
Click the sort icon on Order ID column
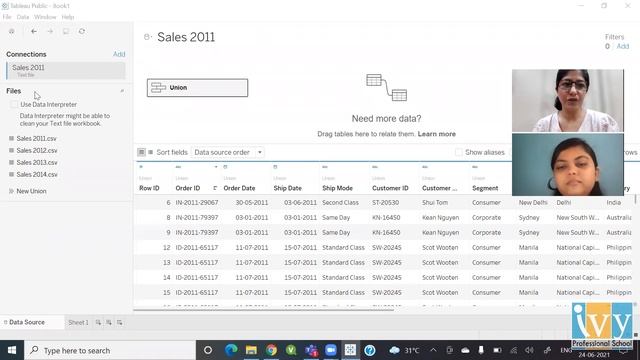[x=215, y=188]
